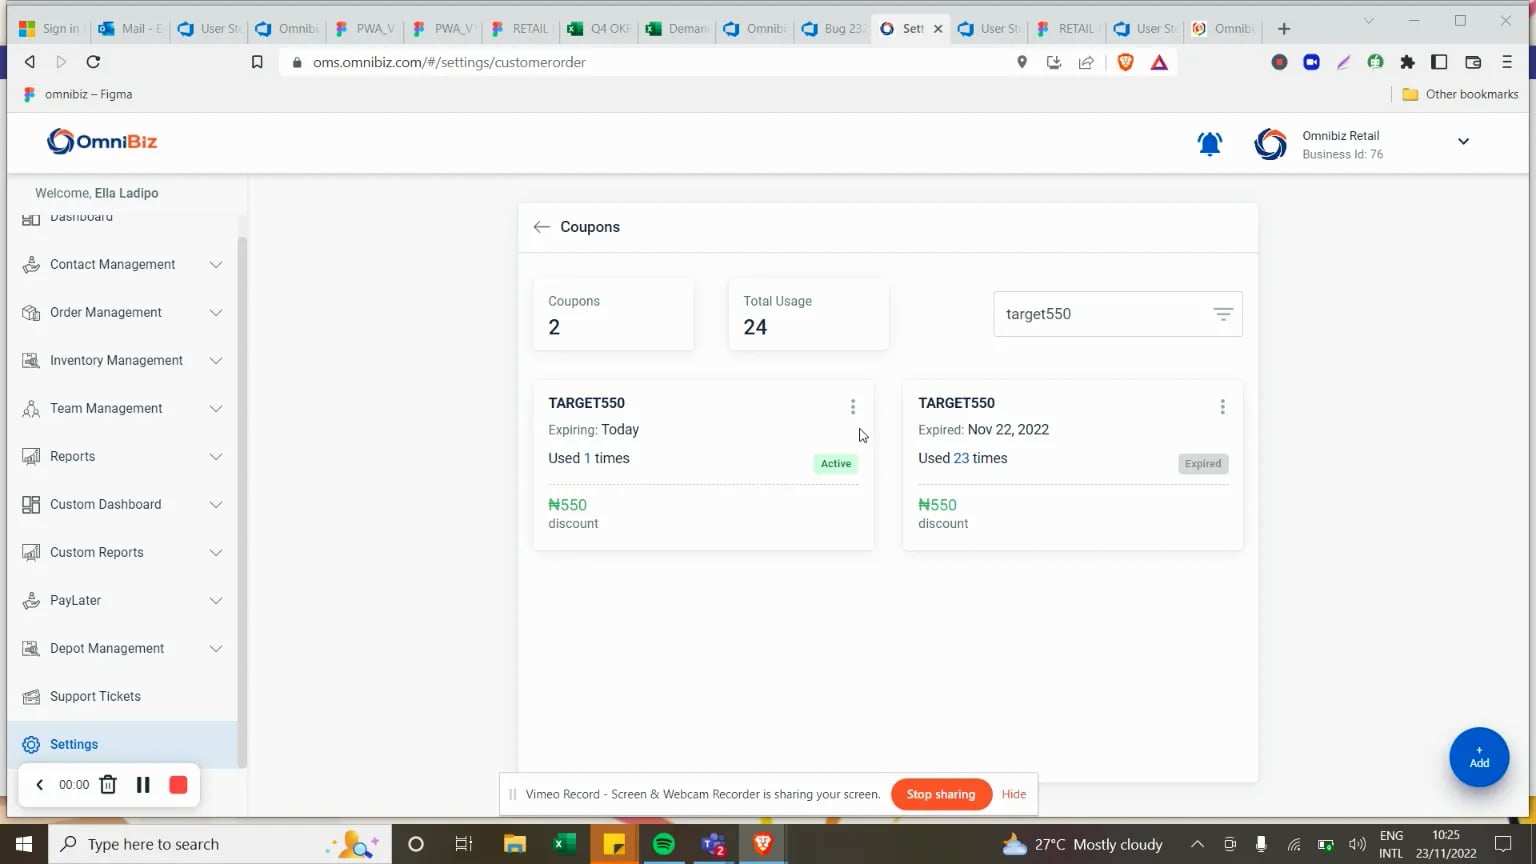Open the Brave wallet icon
1536x864 pixels.
point(1473,62)
